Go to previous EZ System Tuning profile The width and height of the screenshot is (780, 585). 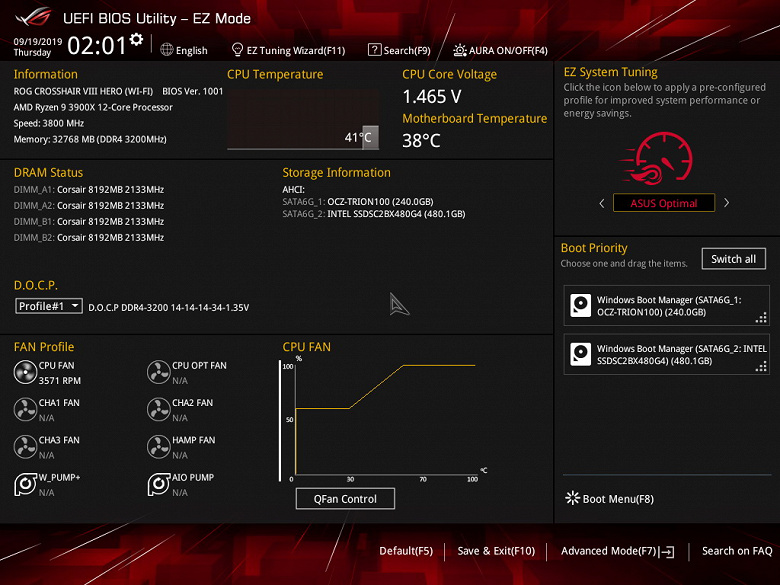pyautogui.click(x=602, y=203)
